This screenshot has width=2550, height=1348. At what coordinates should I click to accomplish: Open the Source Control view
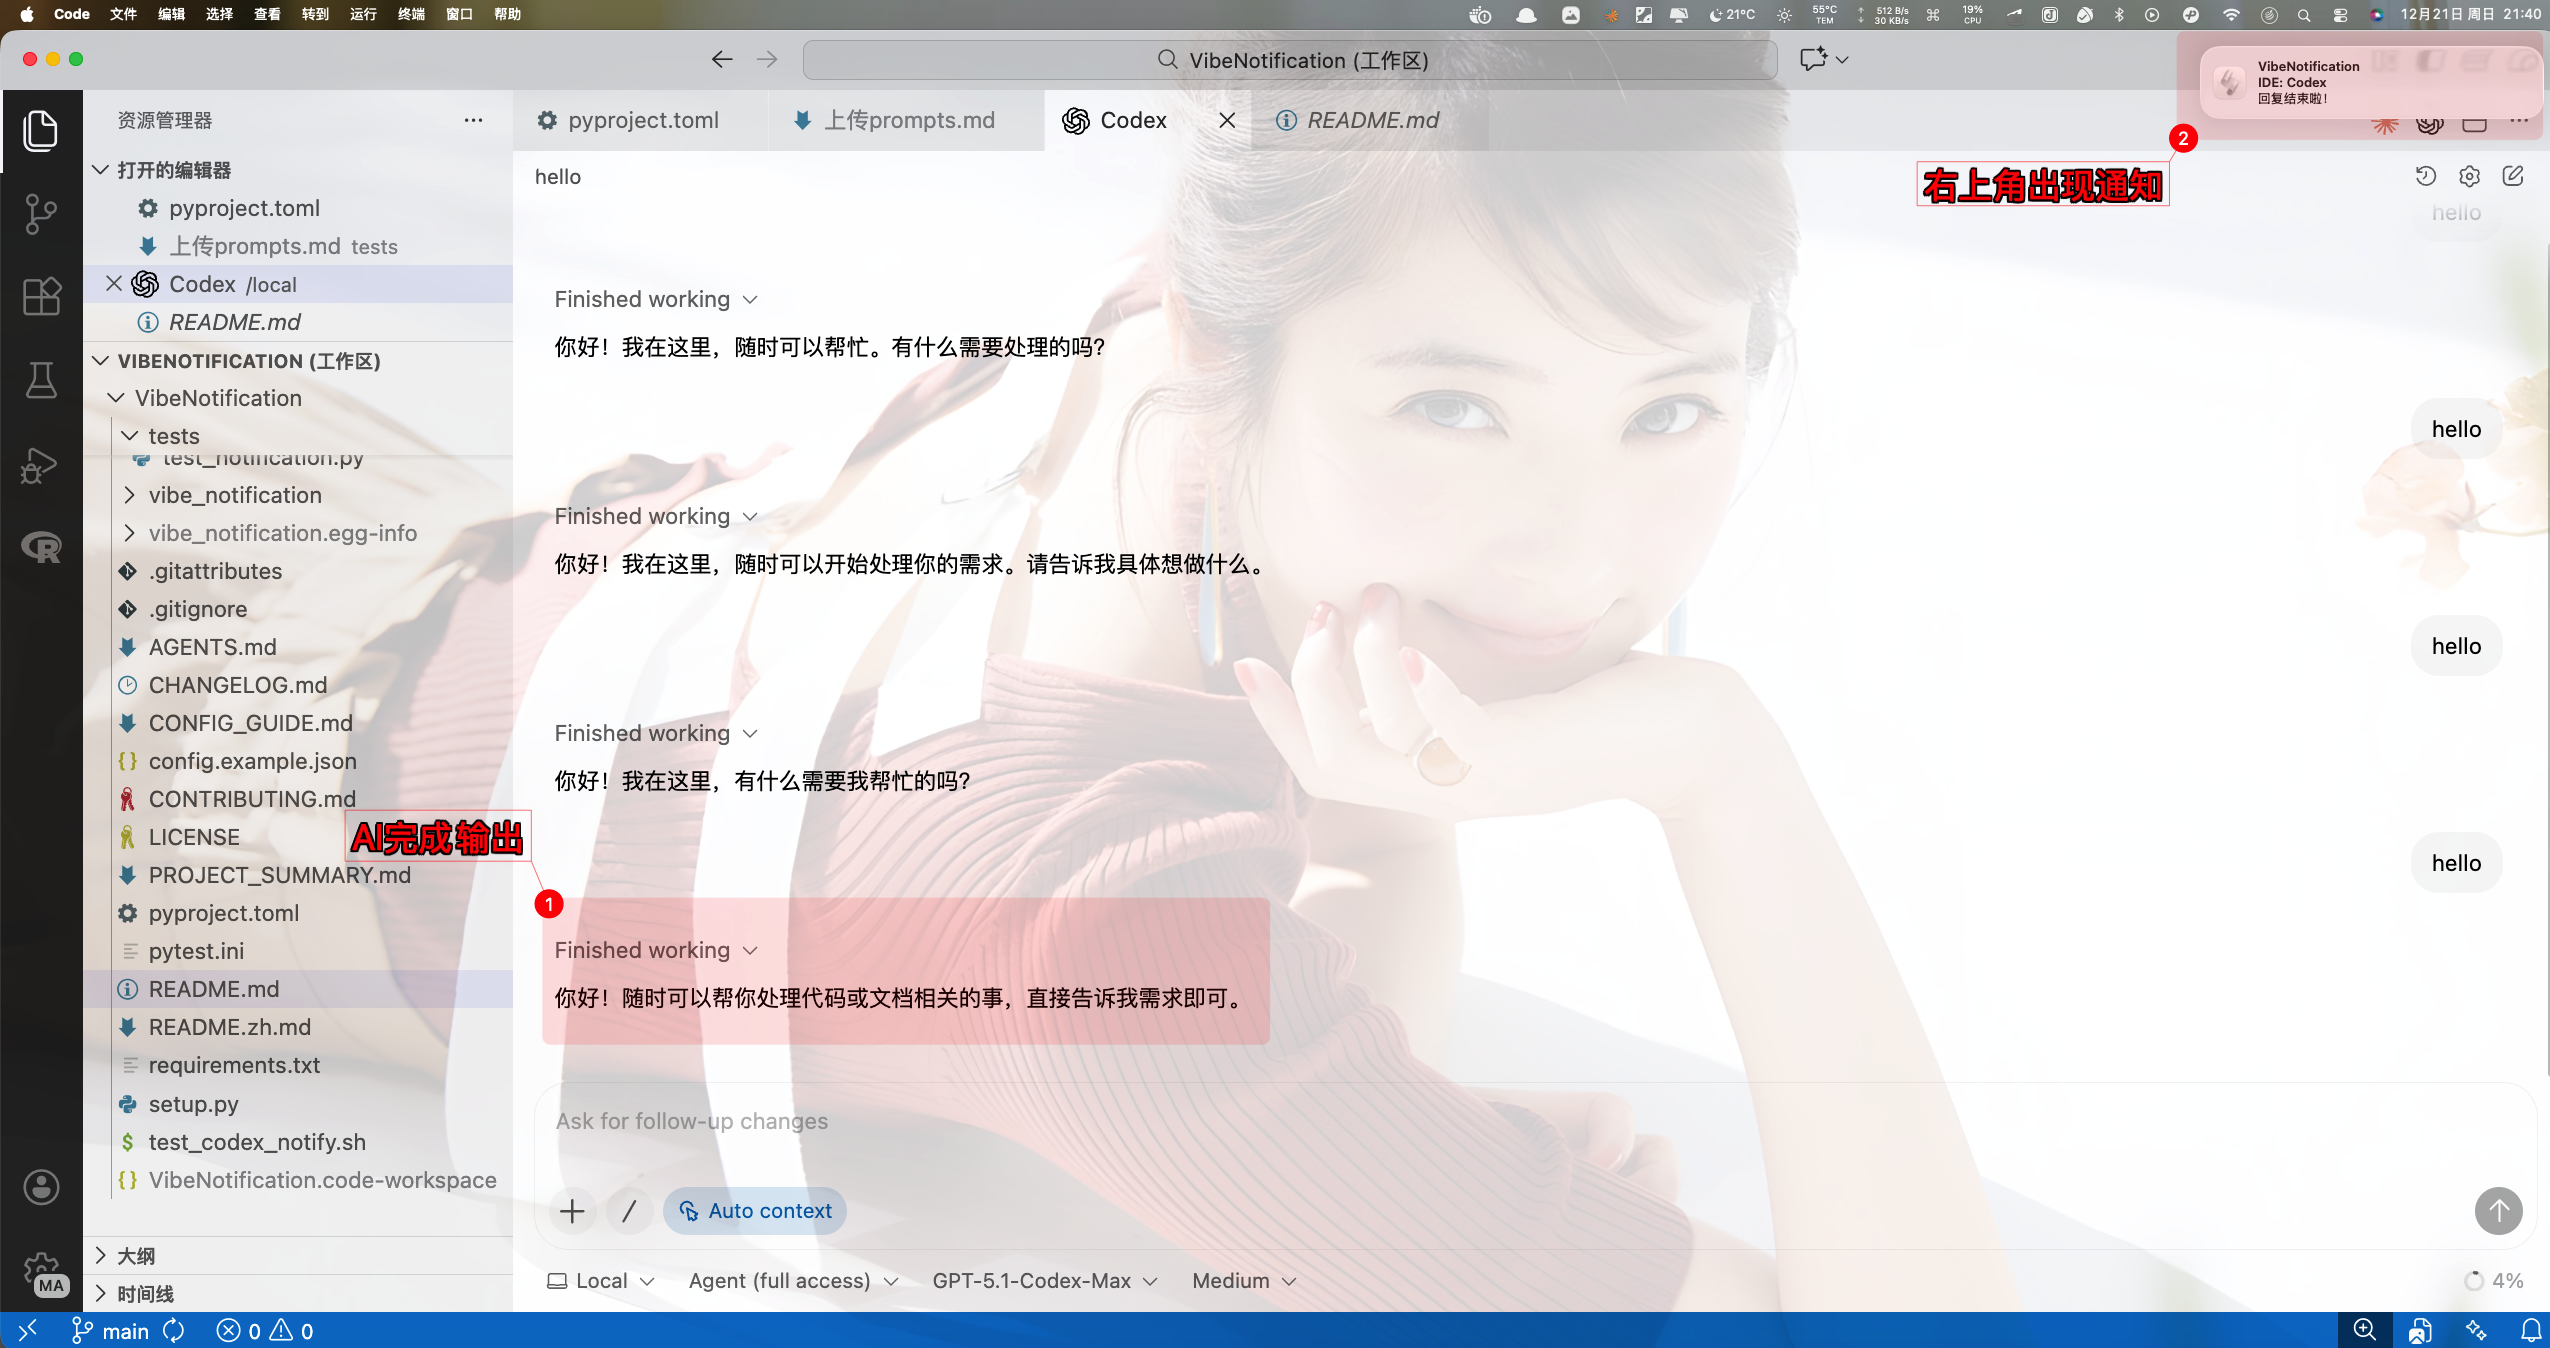point(41,213)
